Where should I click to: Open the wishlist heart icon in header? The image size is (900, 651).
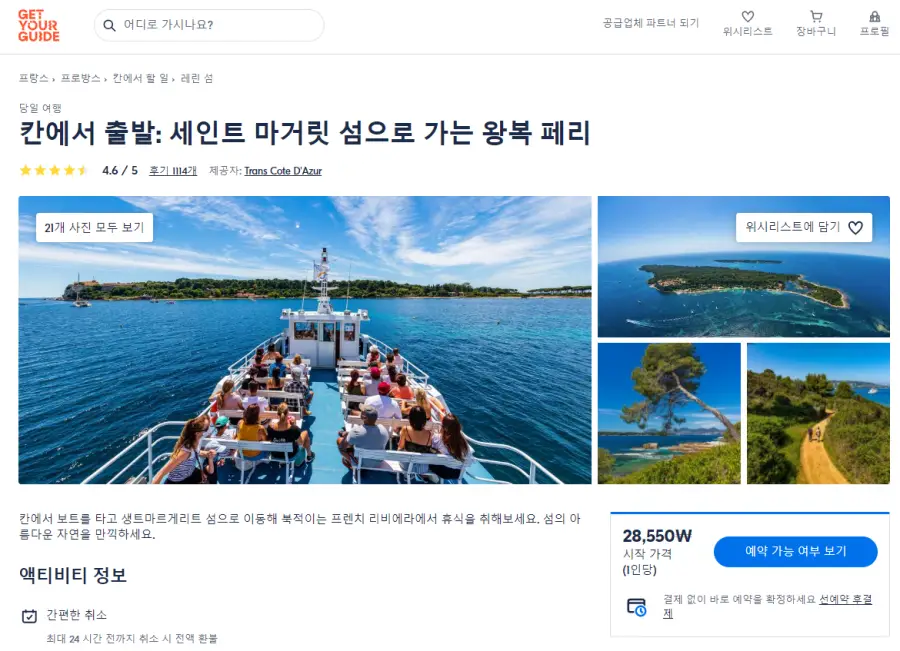click(747, 17)
